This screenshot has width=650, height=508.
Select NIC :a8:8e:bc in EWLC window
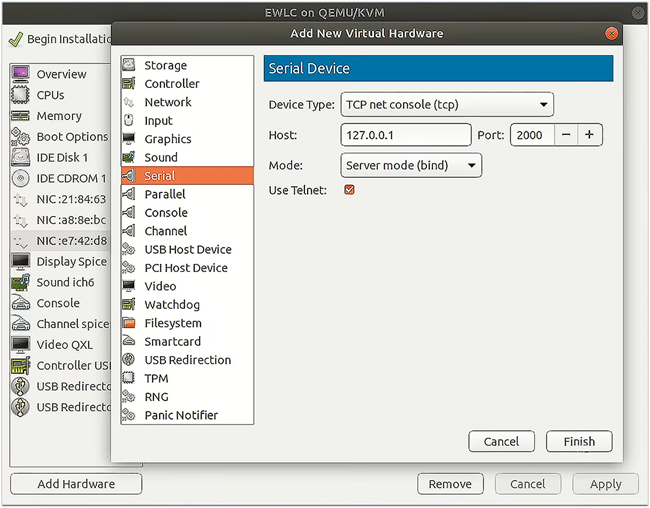tap(61, 220)
